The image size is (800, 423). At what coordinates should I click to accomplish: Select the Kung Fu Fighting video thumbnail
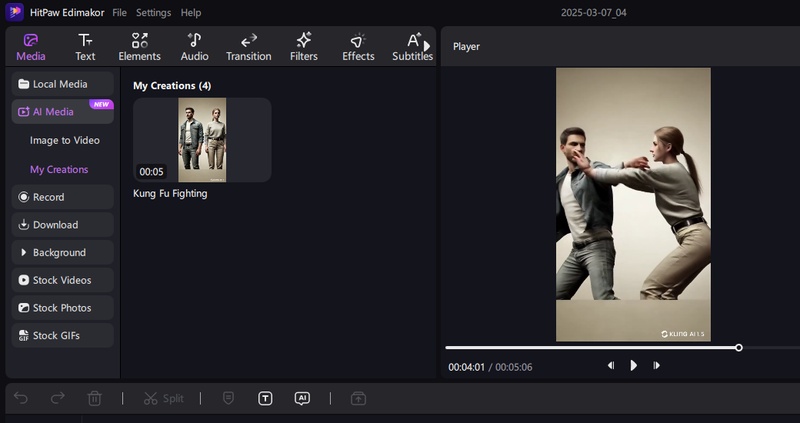pos(202,140)
